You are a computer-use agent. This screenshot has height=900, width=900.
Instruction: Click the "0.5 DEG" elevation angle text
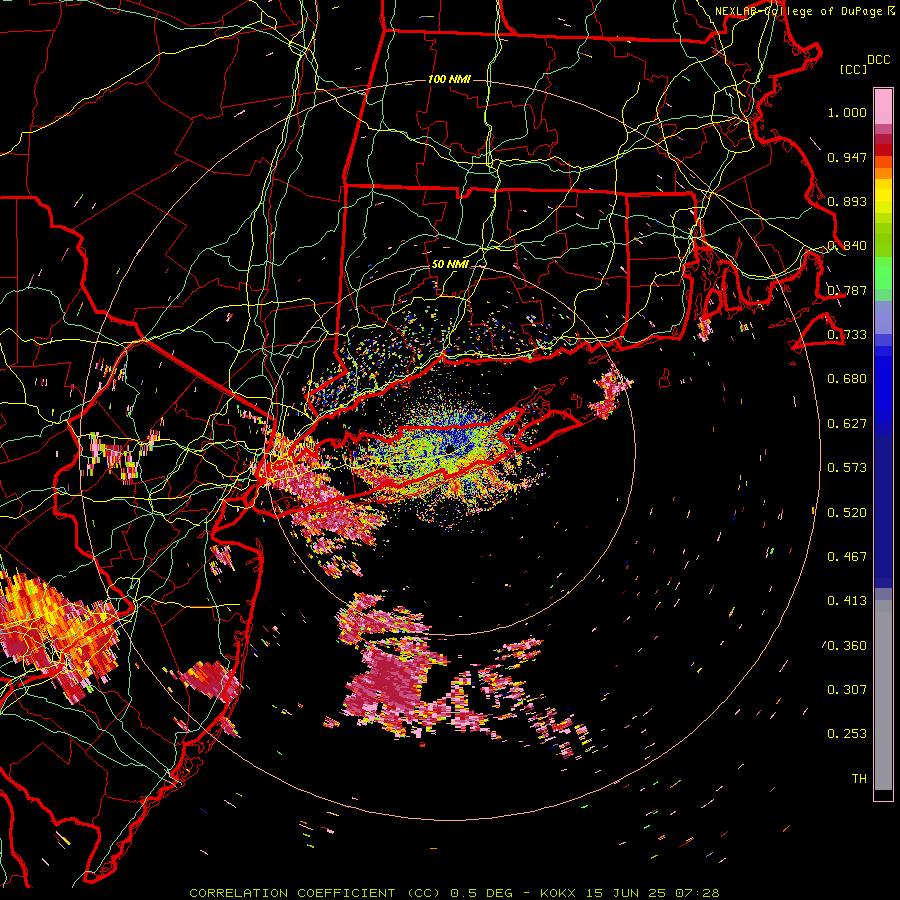[483, 893]
